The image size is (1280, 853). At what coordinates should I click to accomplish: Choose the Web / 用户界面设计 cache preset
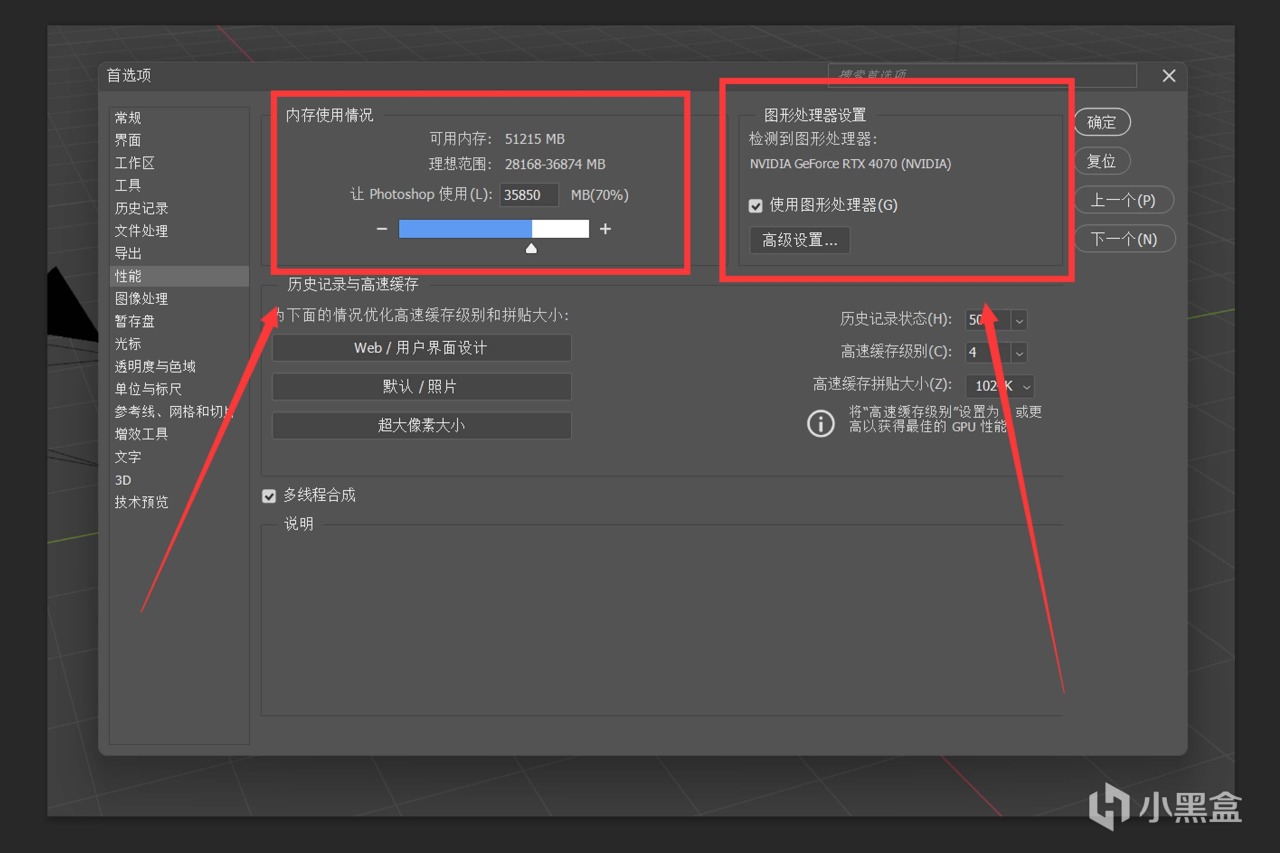tap(421, 348)
